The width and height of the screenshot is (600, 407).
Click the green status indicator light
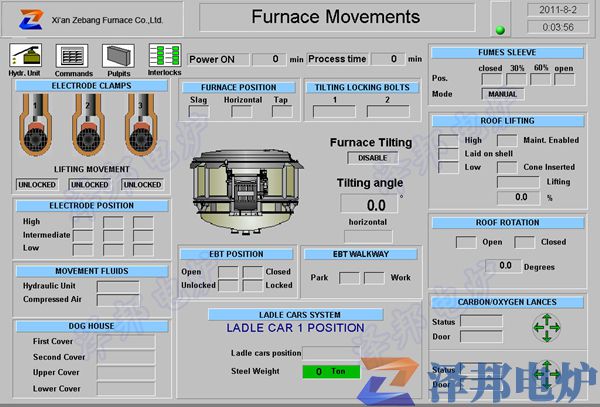(501, 30)
